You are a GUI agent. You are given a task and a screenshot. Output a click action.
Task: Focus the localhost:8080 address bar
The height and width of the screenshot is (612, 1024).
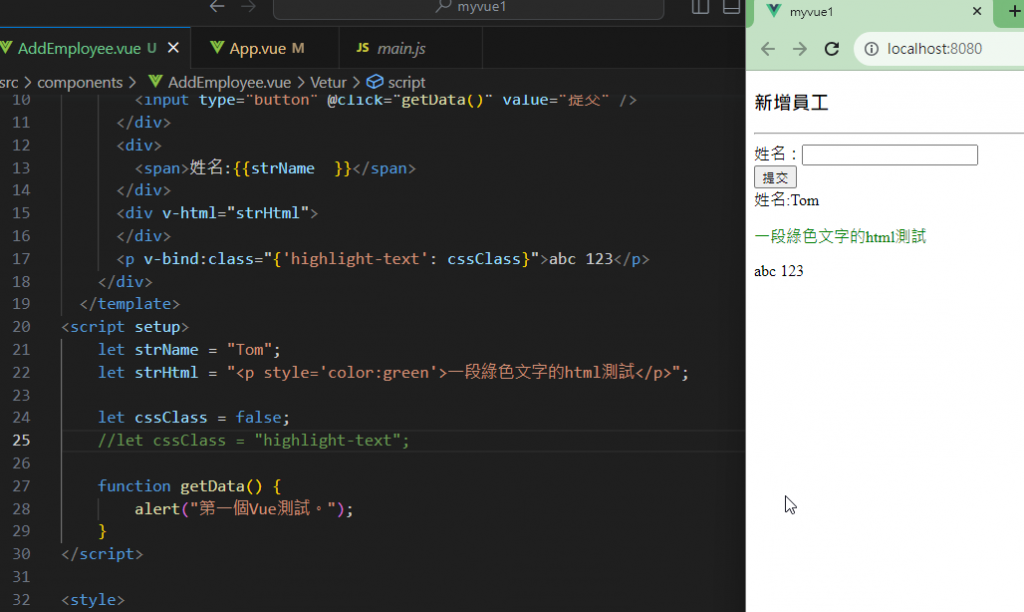click(x=940, y=49)
